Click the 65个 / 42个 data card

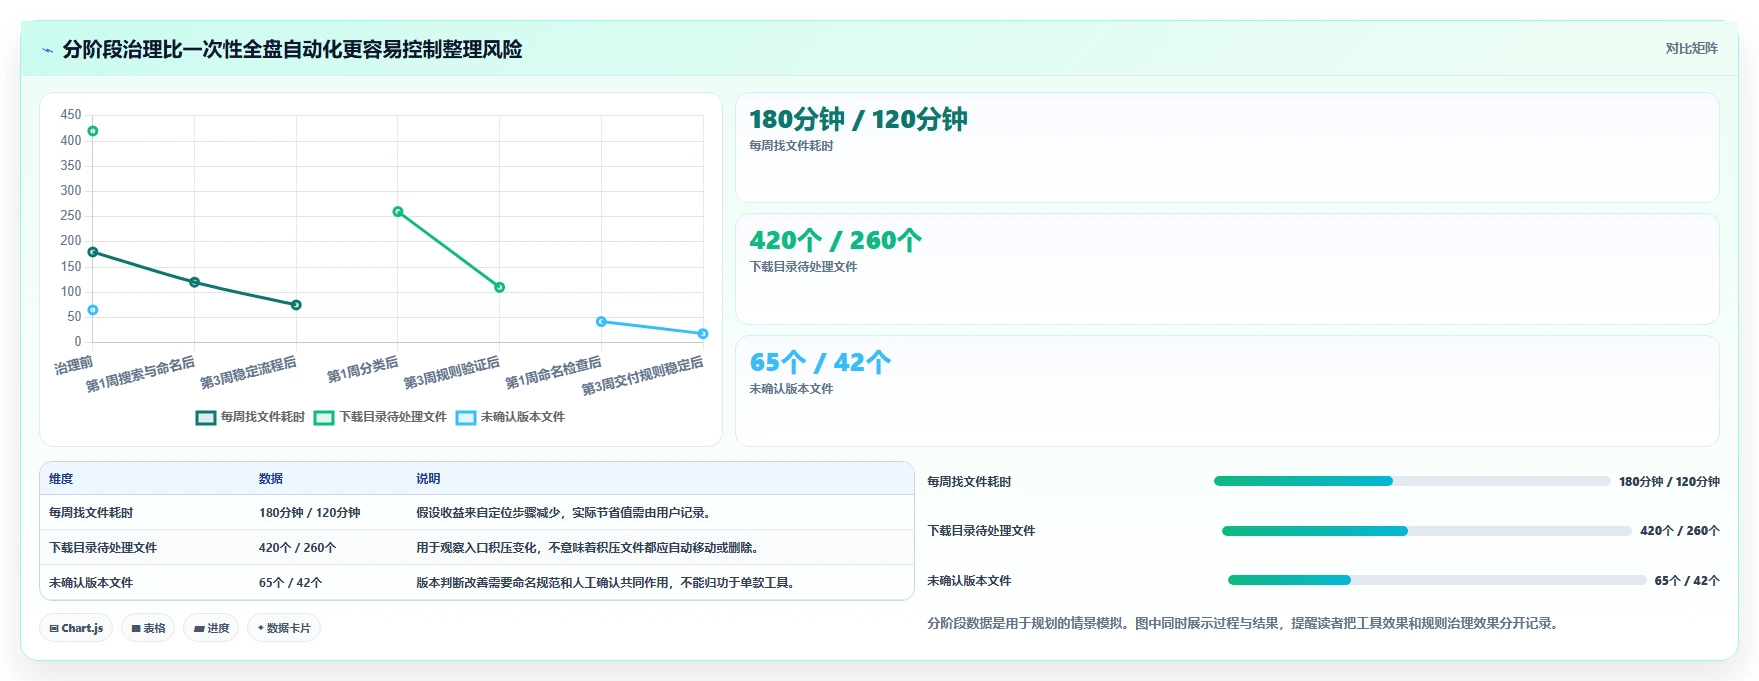point(1227,391)
